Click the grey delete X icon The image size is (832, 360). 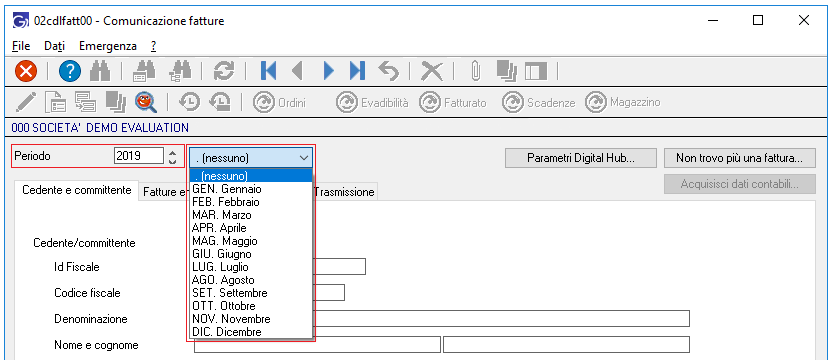coord(431,71)
